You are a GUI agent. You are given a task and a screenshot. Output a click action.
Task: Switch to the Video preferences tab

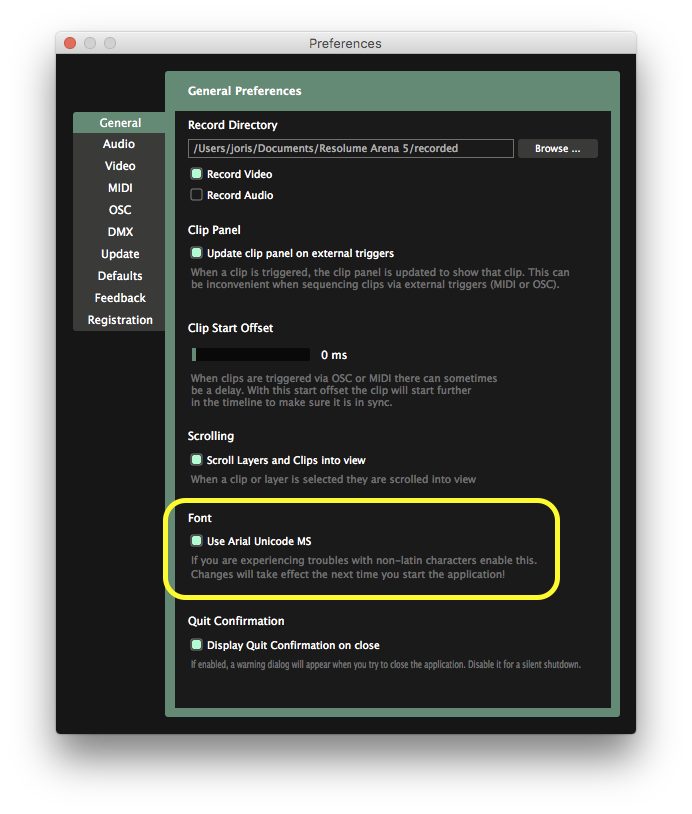click(x=120, y=166)
